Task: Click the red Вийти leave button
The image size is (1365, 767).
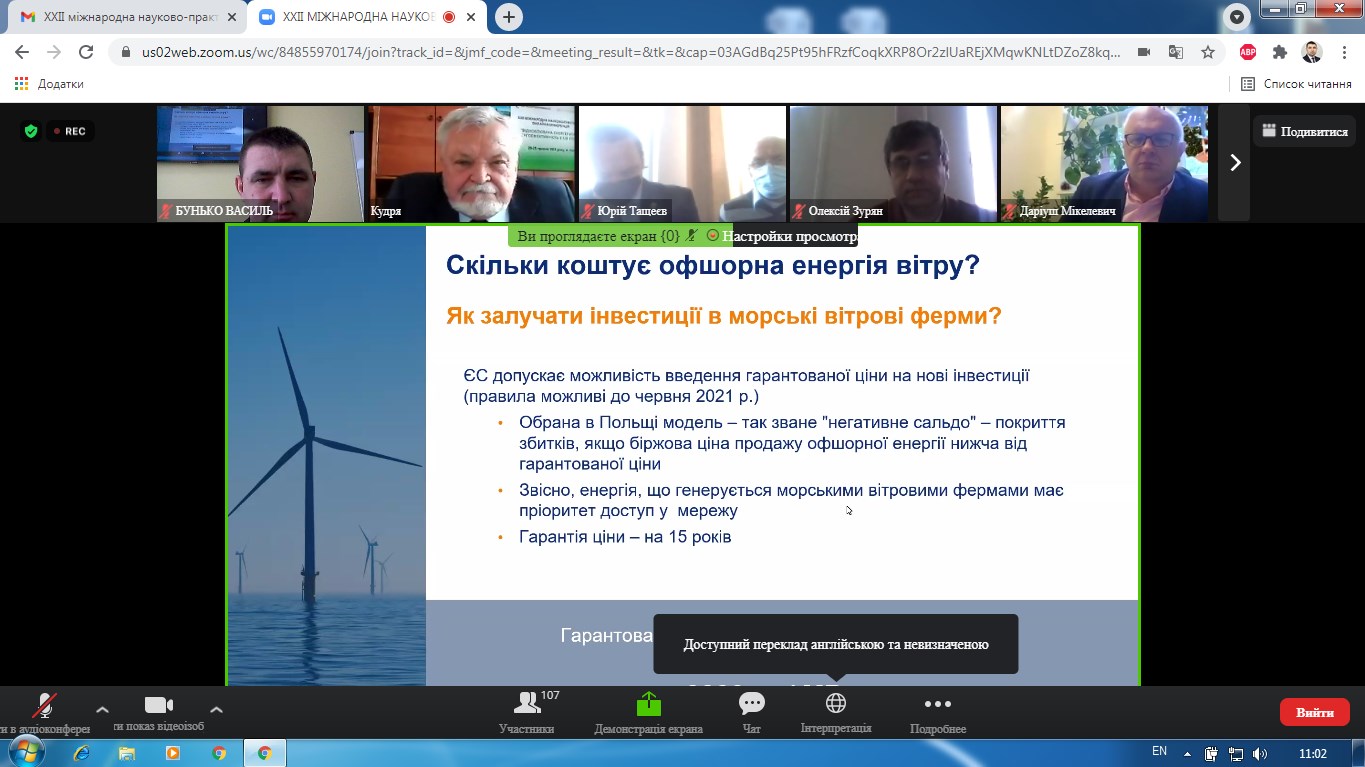Action: 1314,712
